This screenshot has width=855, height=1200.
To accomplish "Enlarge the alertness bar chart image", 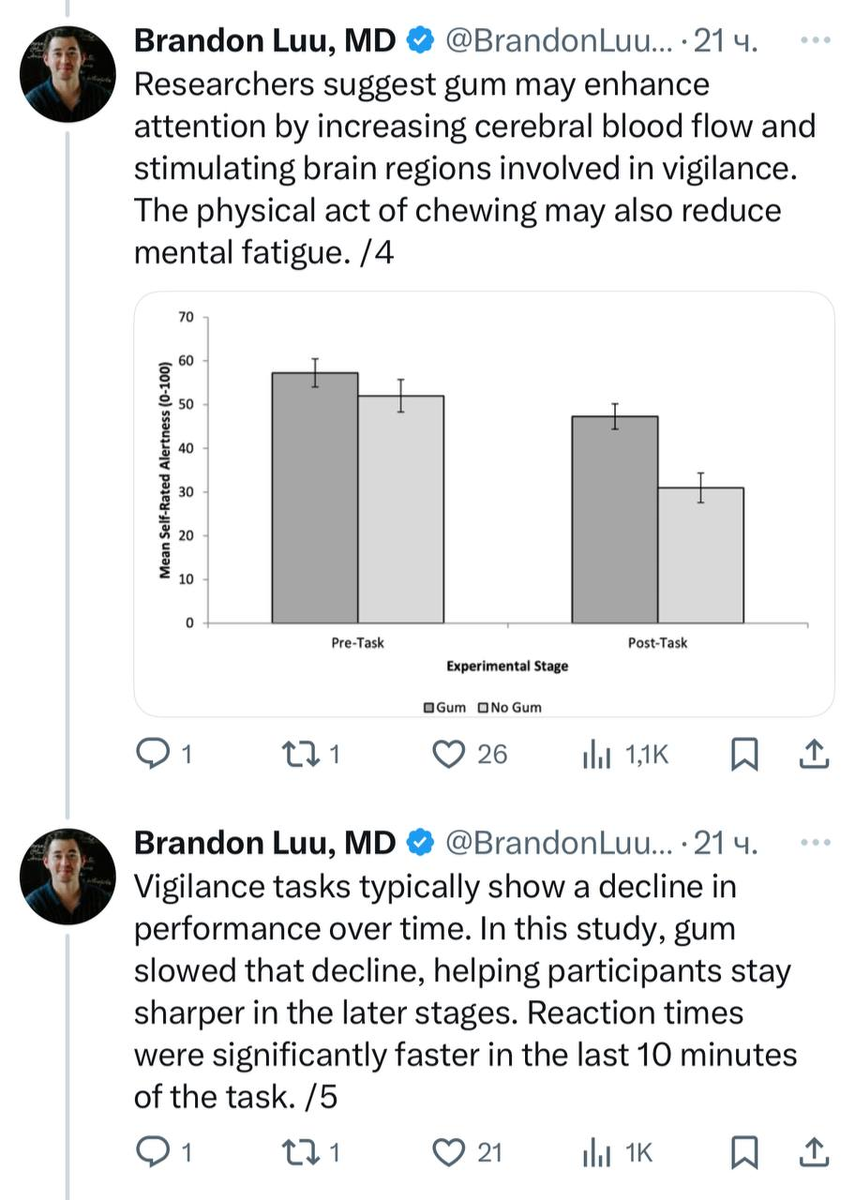I will click(x=484, y=505).
